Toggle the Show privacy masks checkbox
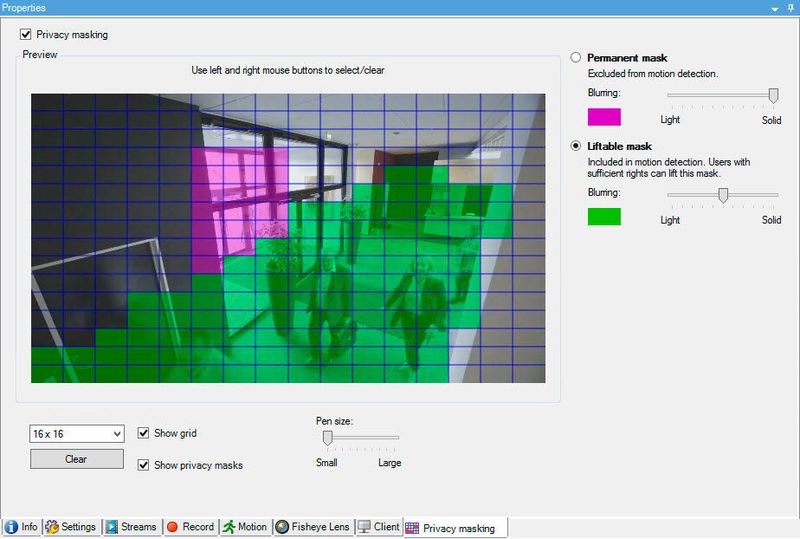Image resolution: width=800 pixels, height=539 pixels. [143, 465]
